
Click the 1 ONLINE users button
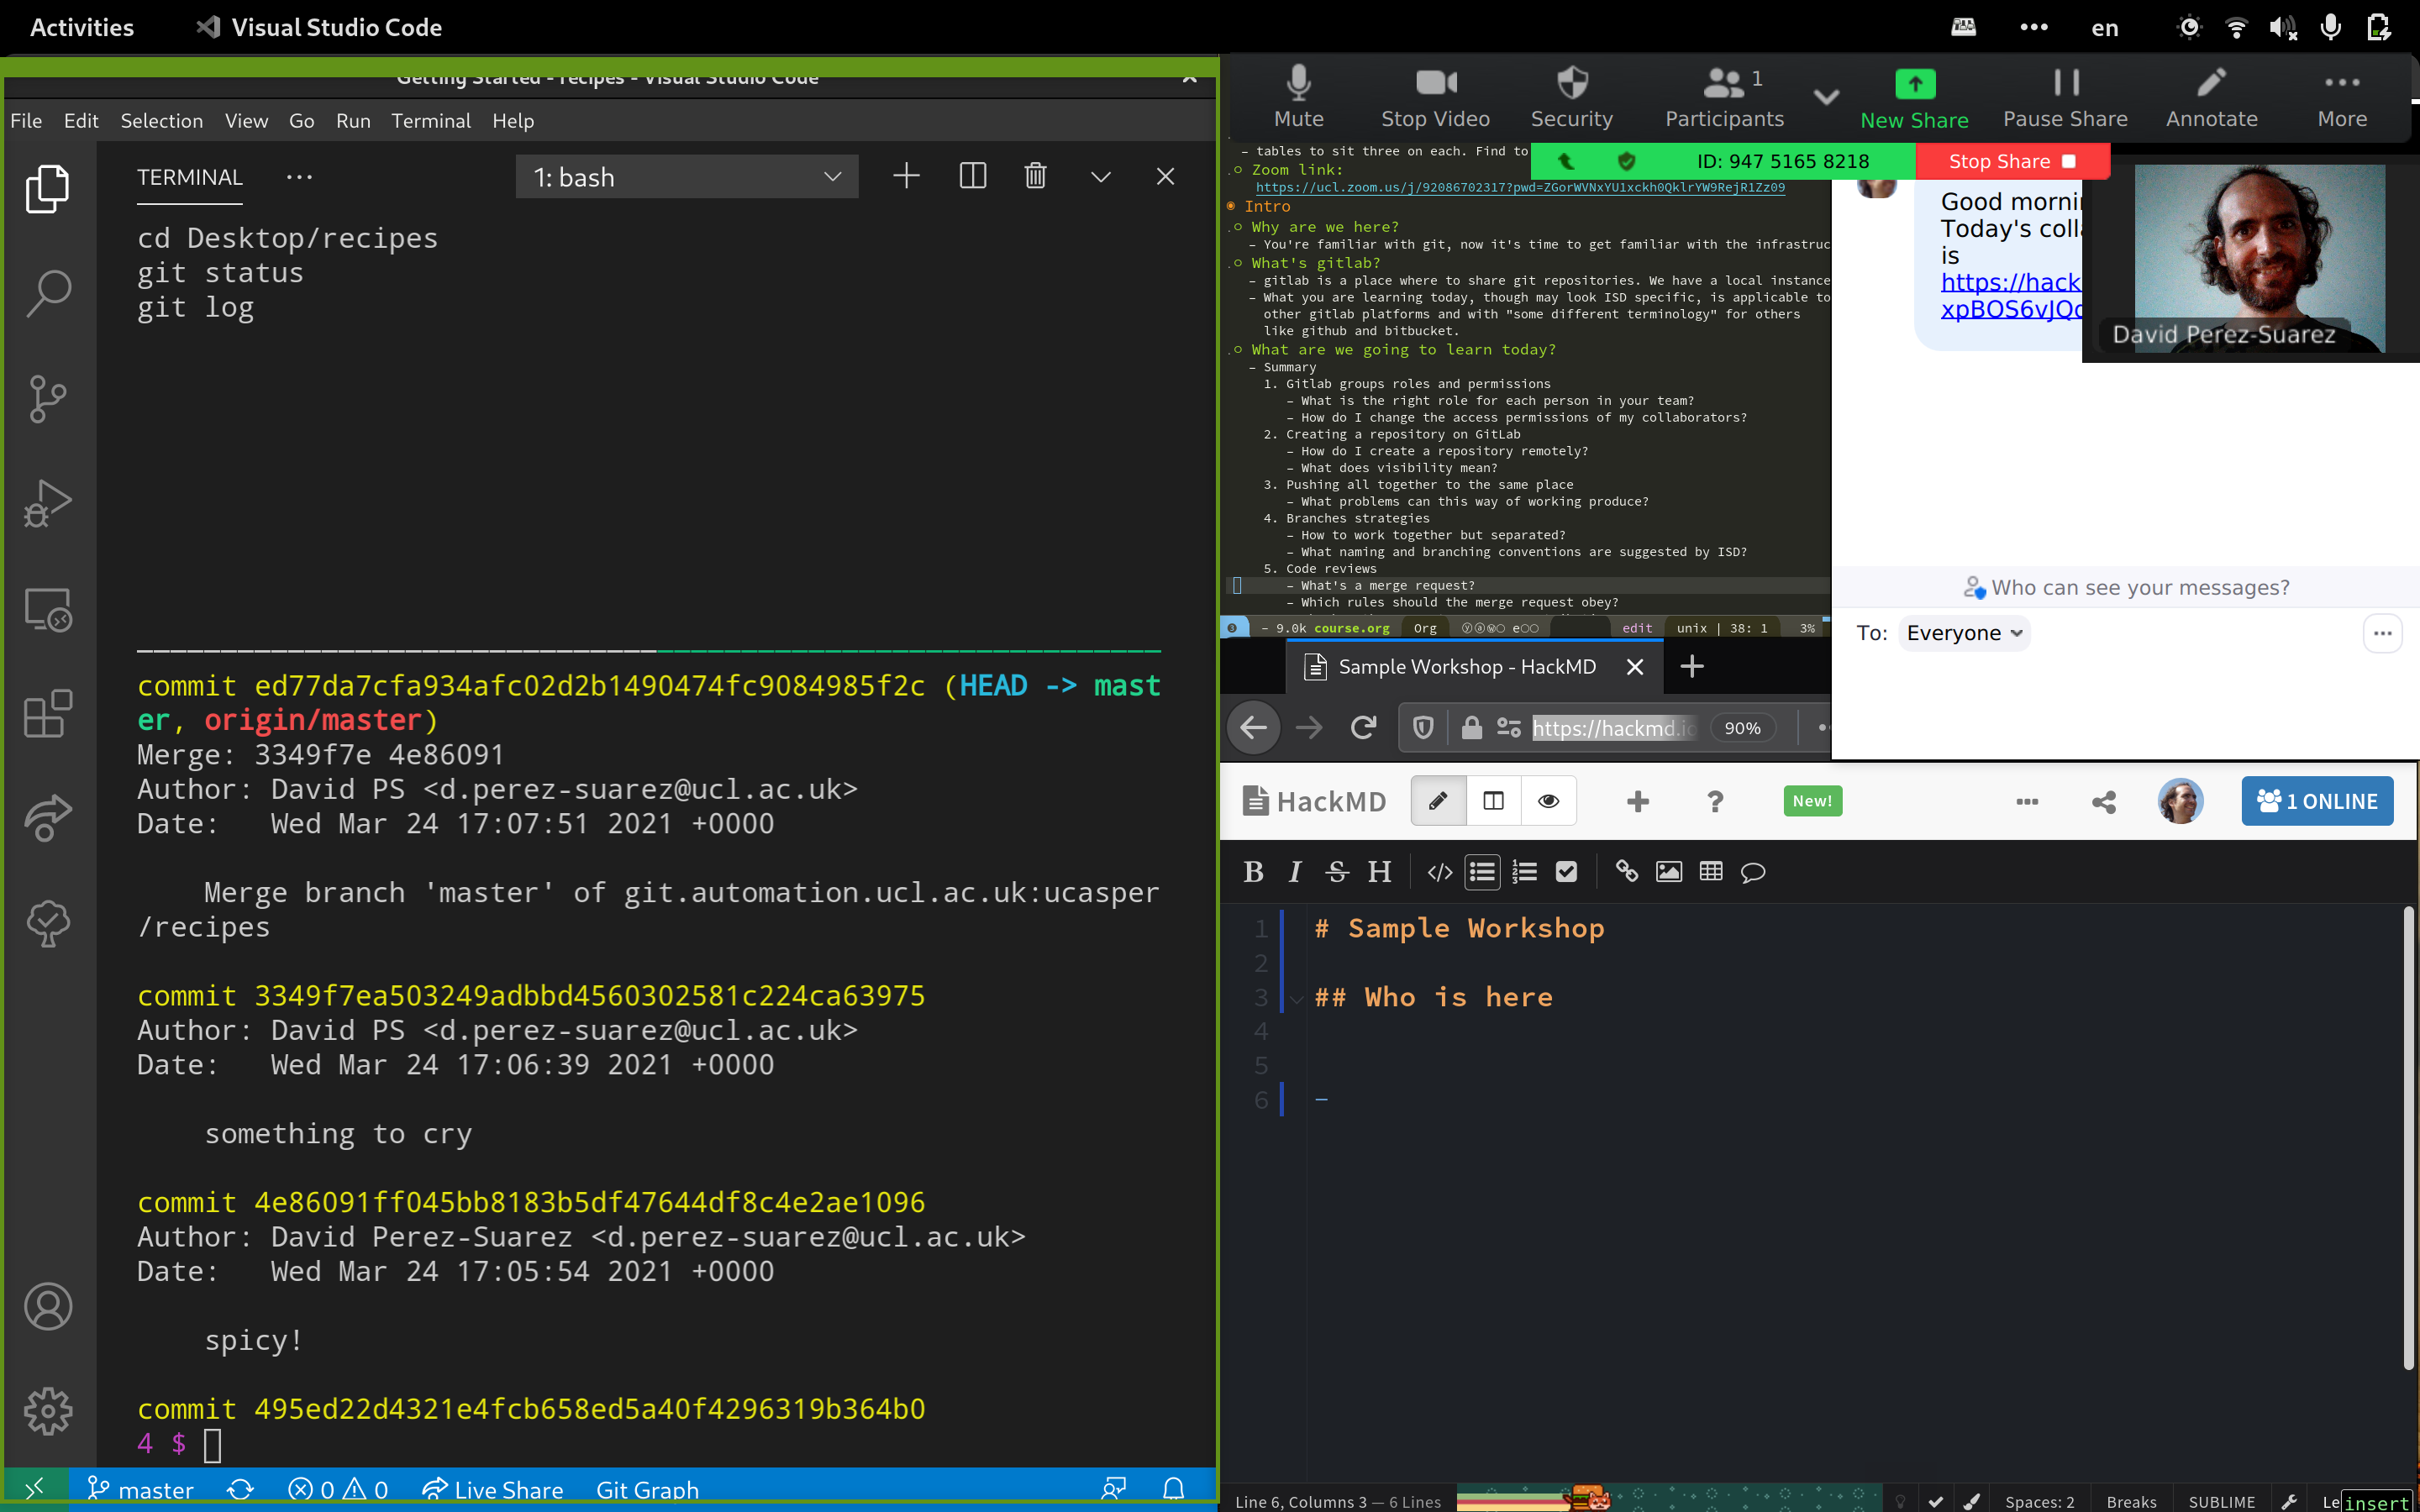pyautogui.click(x=2317, y=801)
